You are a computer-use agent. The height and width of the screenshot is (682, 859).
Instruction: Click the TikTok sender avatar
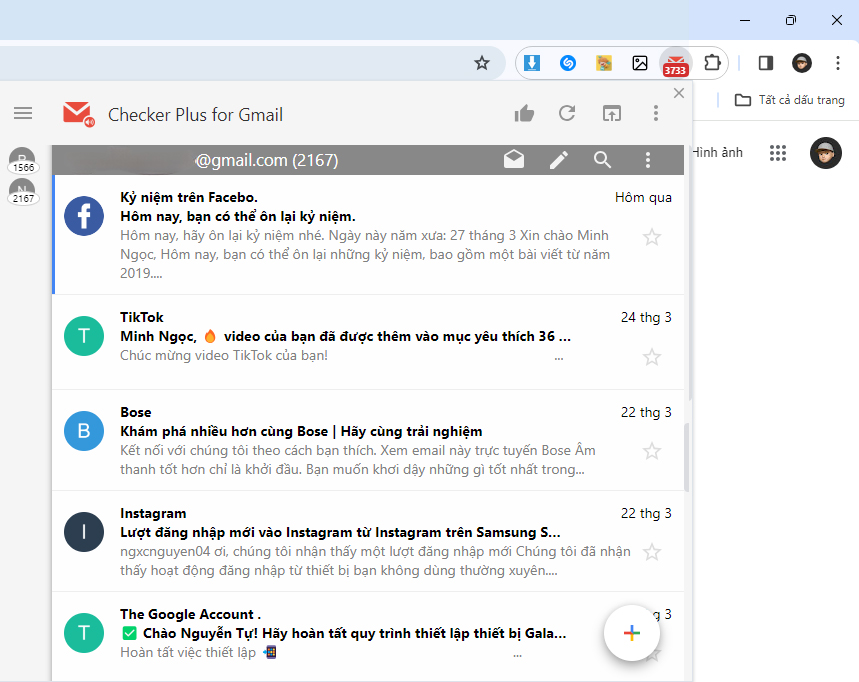tap(84, 336)
